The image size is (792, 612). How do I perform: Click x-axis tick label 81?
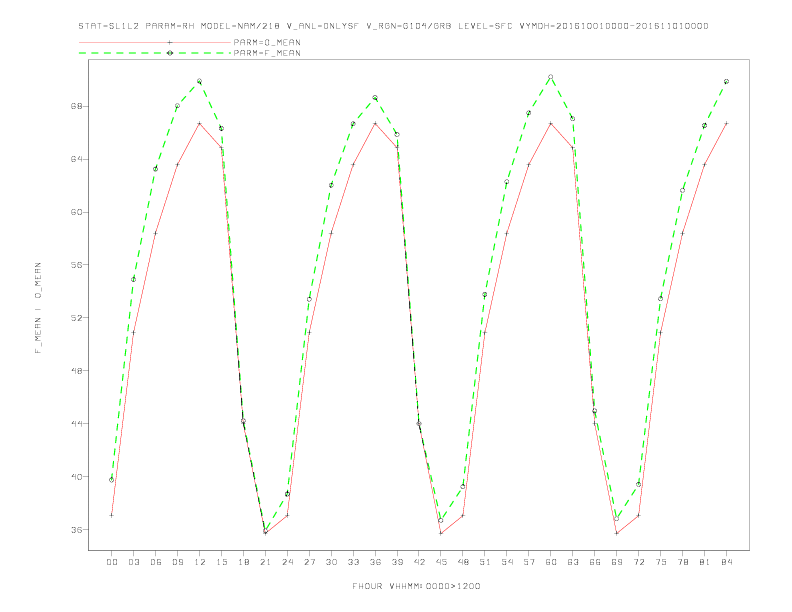point(705,562)
